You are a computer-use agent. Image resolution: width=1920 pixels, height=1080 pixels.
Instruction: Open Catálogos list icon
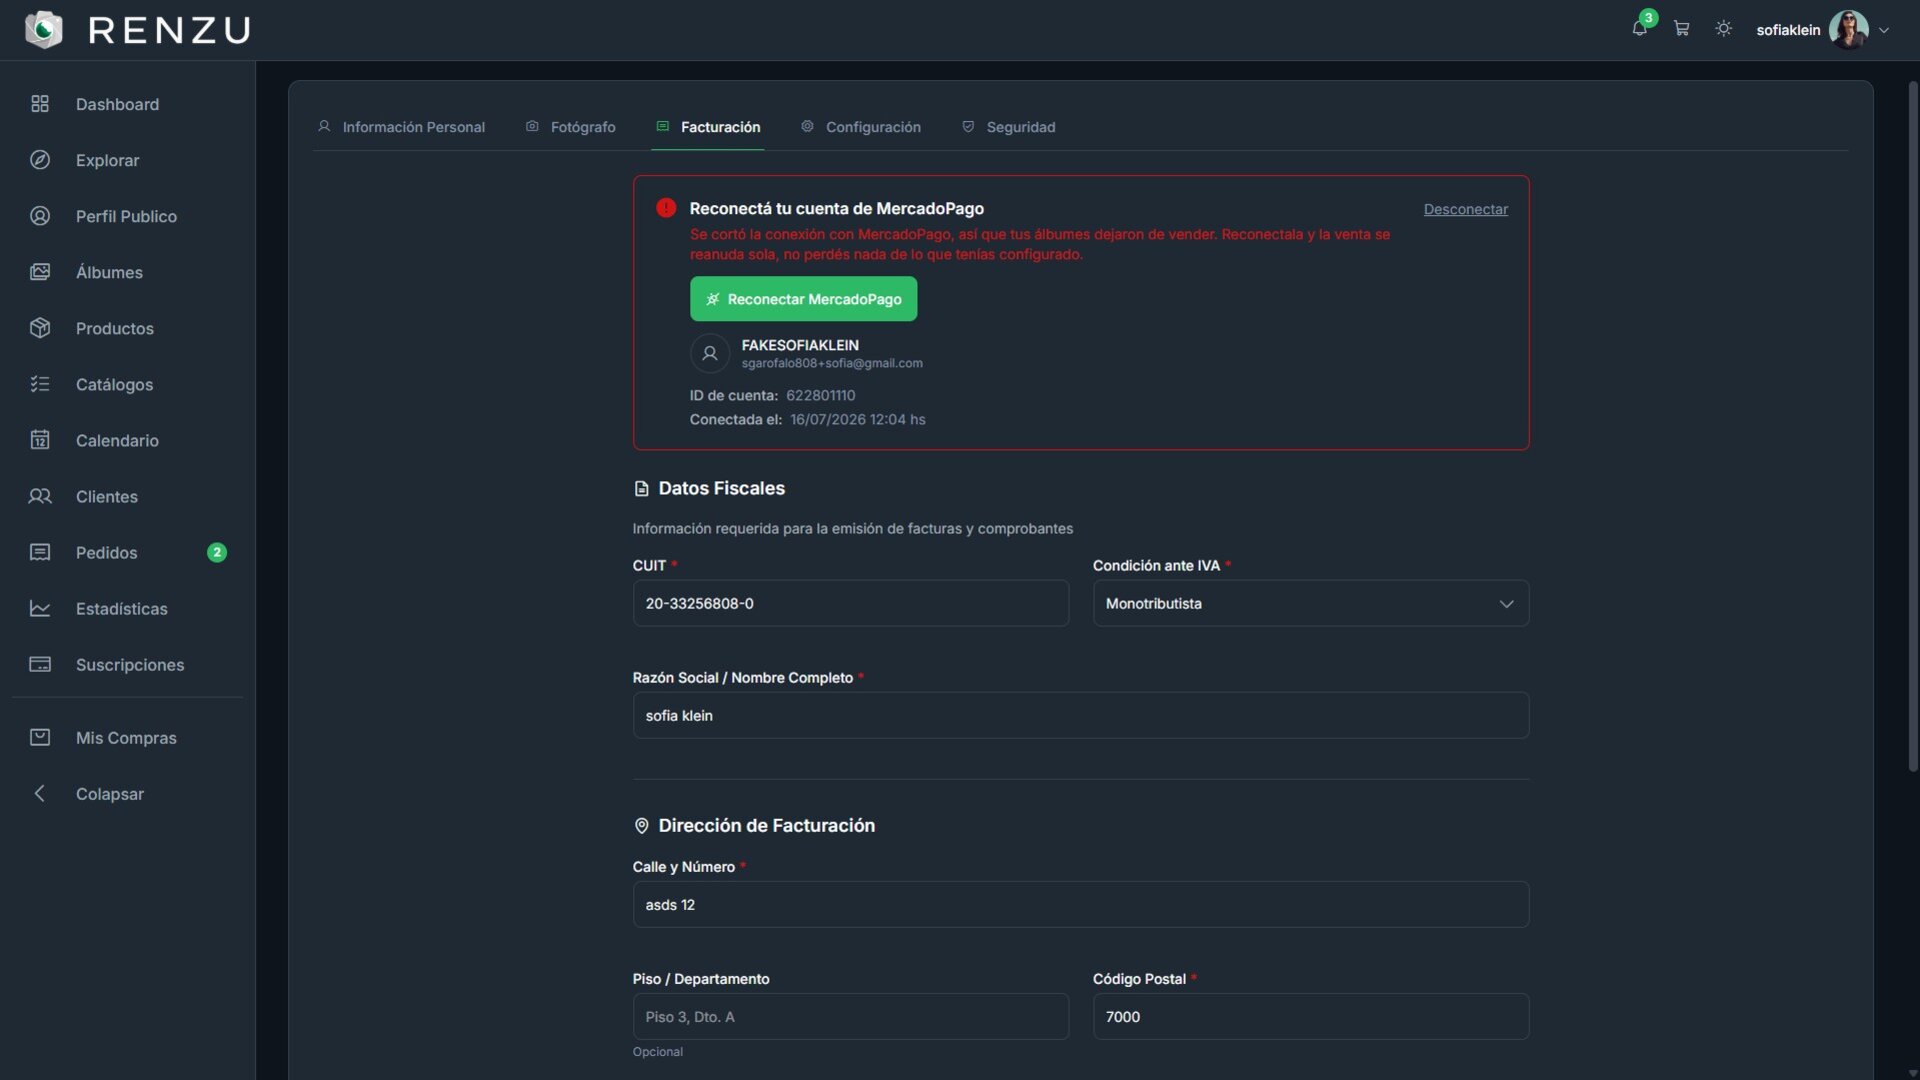[40, 384]
